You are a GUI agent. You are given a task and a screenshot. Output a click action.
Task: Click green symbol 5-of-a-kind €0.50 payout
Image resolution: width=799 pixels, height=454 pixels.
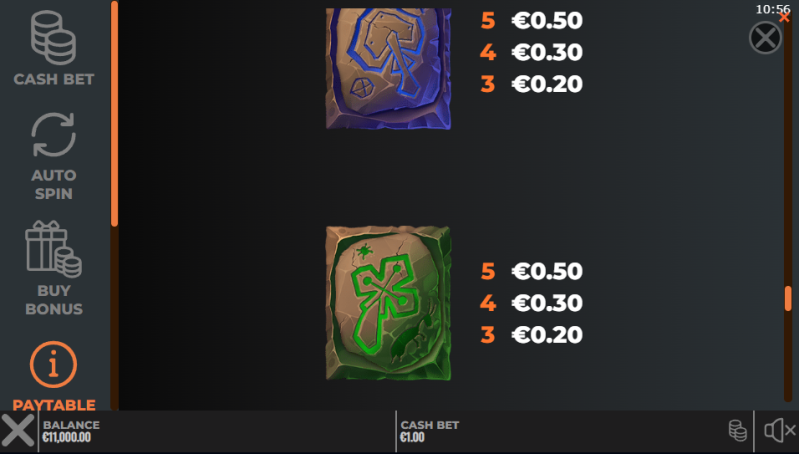[x=531, y=271]
